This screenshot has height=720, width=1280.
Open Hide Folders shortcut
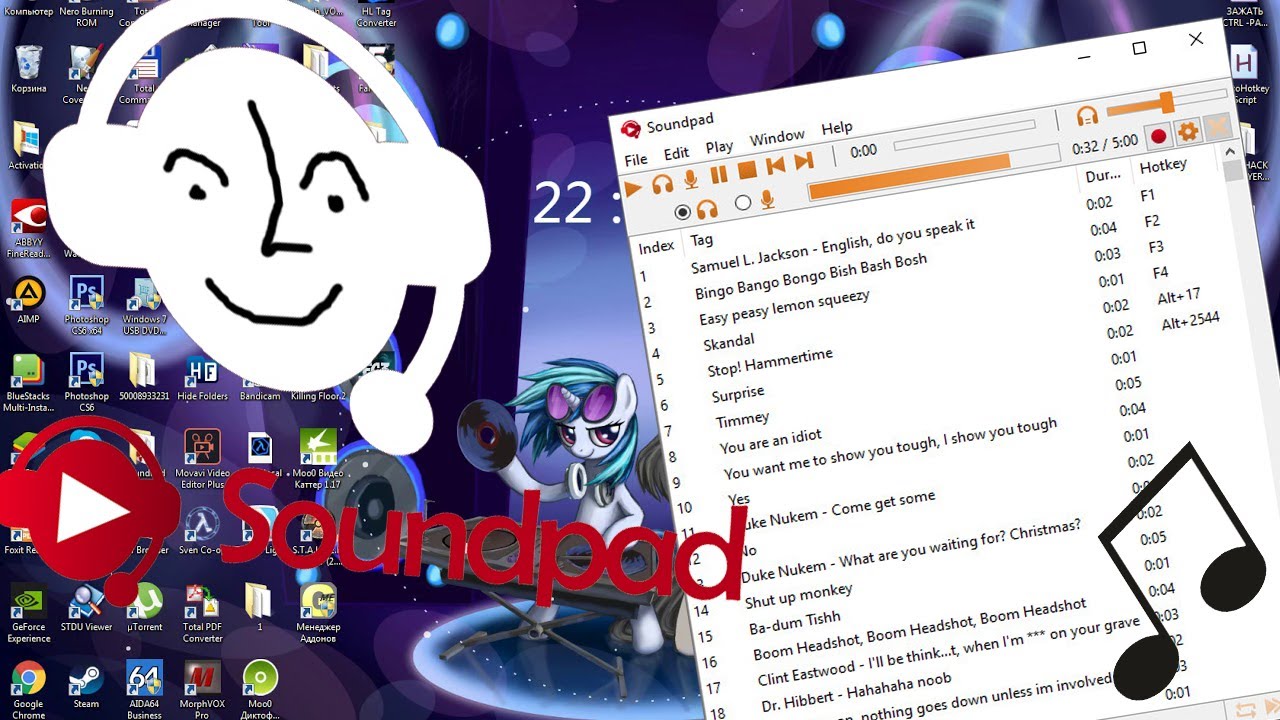pos(202,376)
